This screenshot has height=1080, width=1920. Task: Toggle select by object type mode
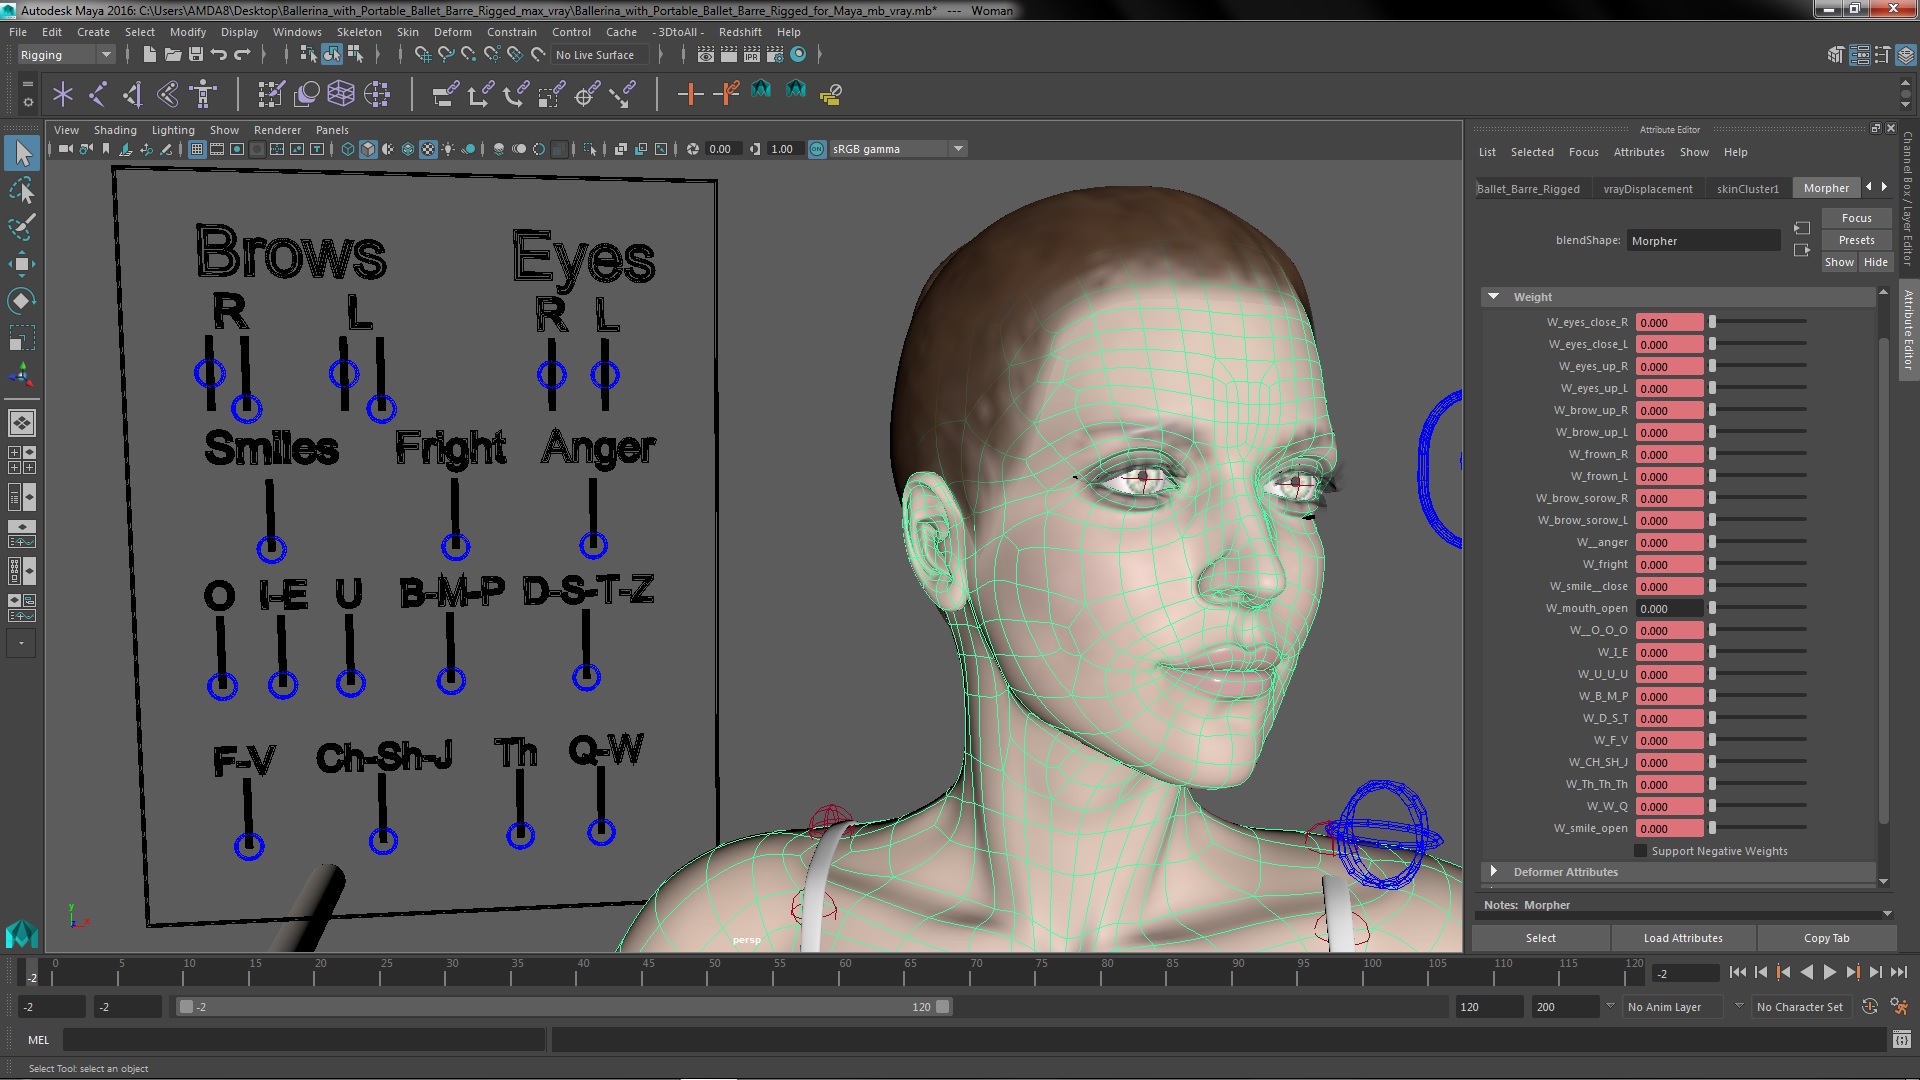pos(332,54)
